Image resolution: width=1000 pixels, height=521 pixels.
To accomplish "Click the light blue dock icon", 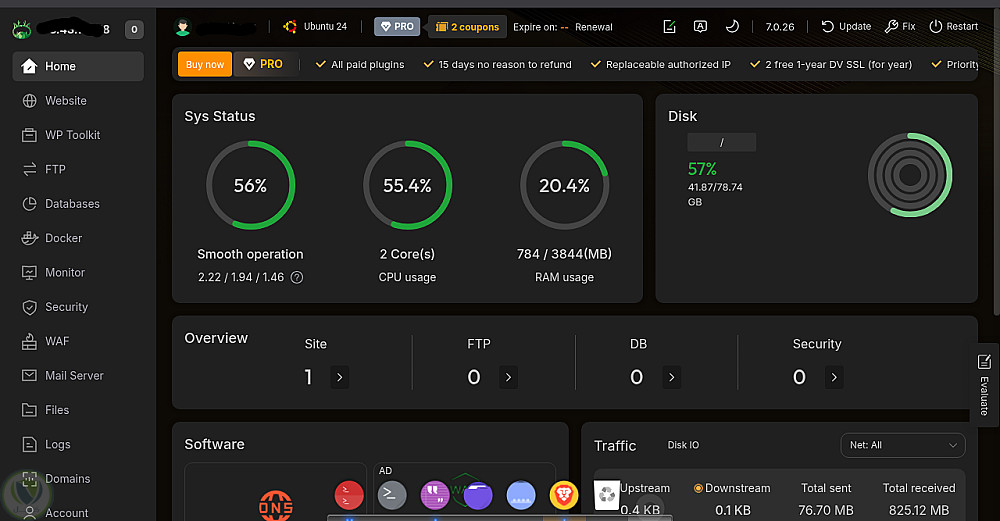I will point(521,495).
